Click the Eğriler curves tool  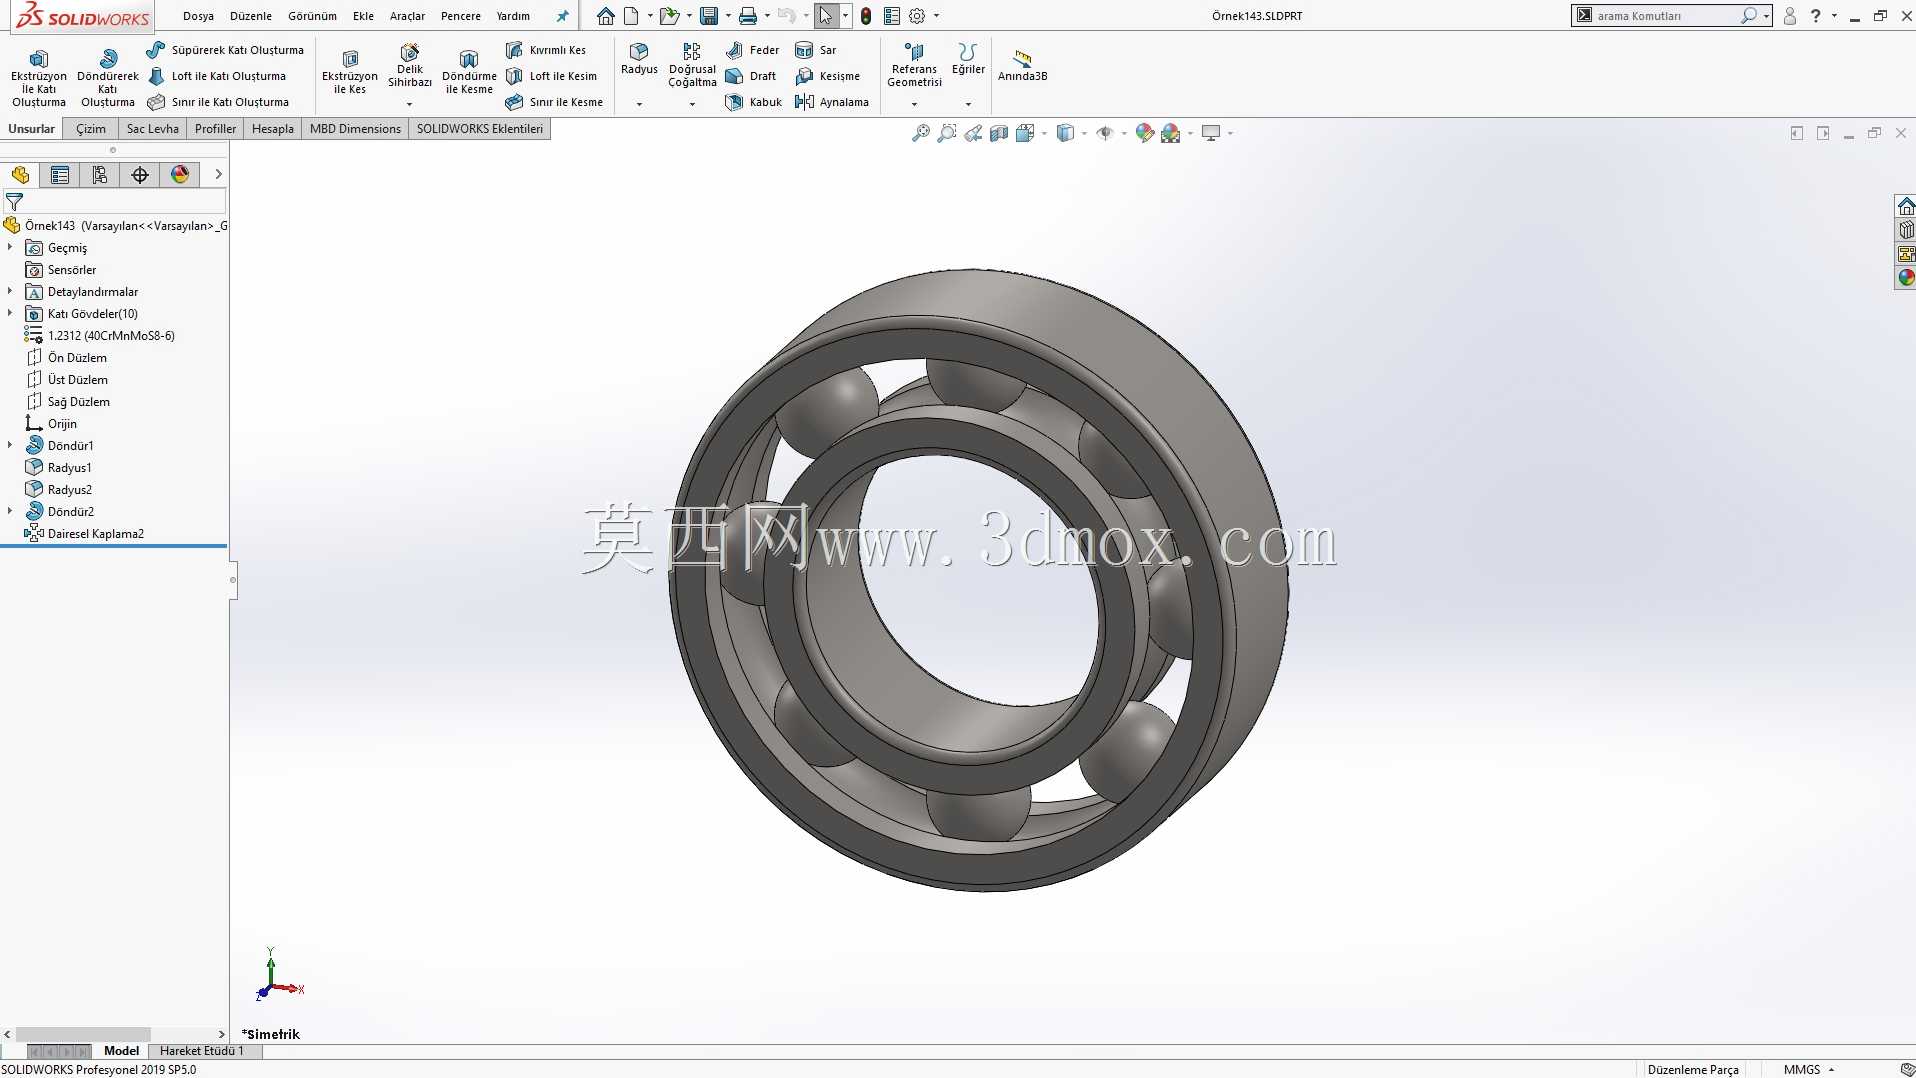click(x=968, y=59)
